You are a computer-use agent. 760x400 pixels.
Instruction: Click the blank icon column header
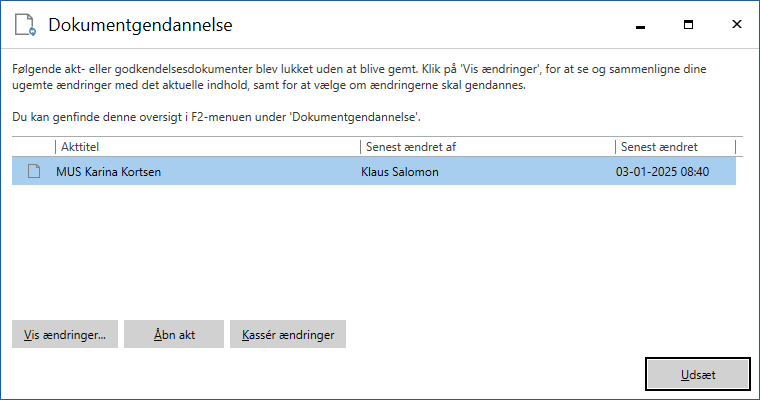[33, 147]
